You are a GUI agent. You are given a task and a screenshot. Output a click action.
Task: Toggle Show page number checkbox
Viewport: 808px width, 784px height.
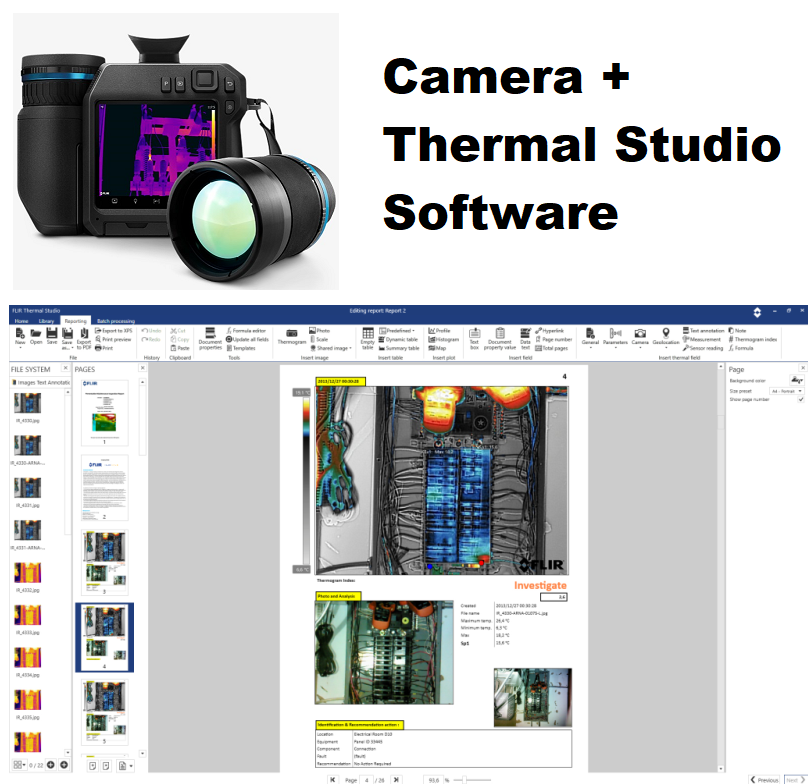[x=800, y=399]
